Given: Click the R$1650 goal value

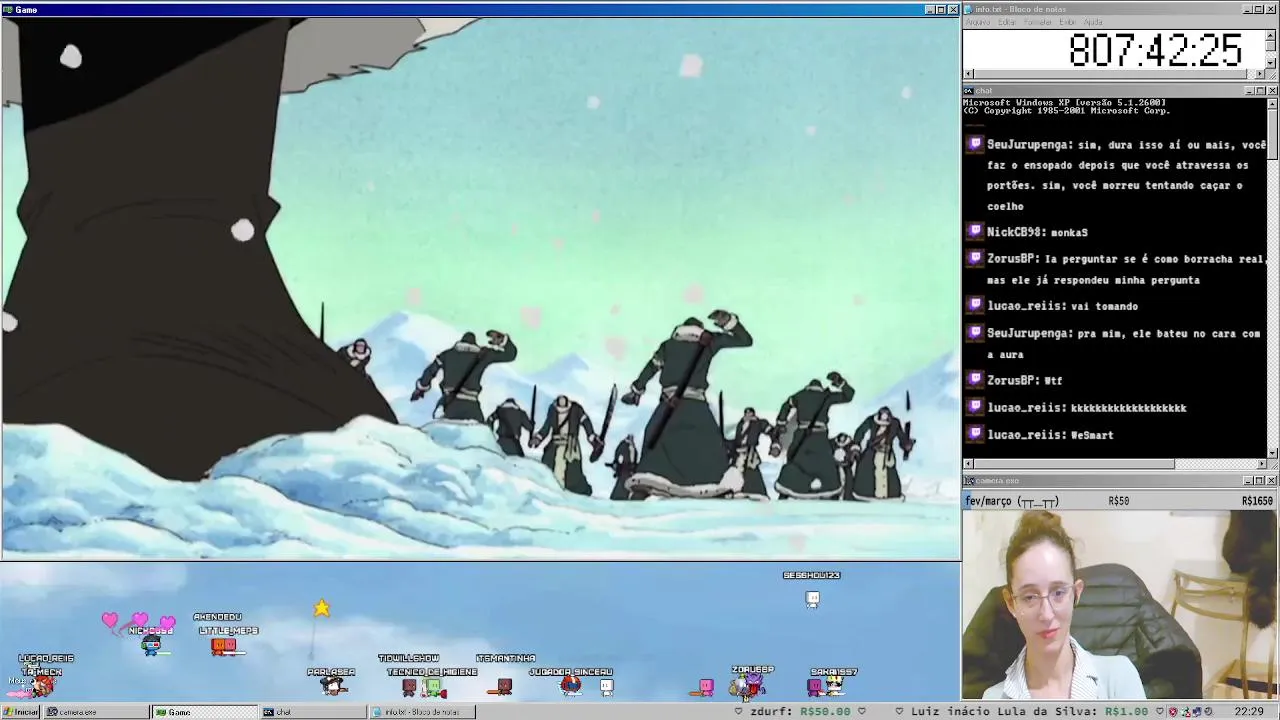Looking at the screenshot, I should tap(1257, 501).
